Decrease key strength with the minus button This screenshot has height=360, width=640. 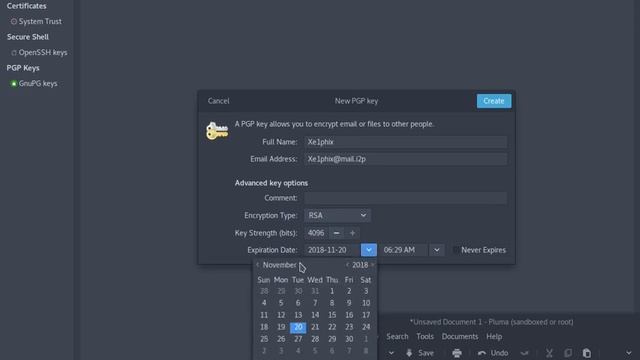pos(336,233)
